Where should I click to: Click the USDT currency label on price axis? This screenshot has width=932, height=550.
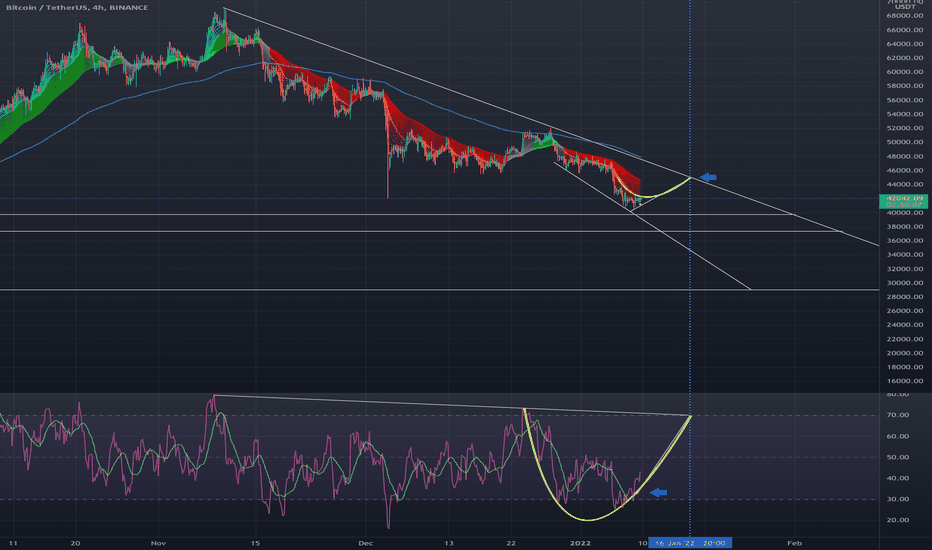coord(906,7)
